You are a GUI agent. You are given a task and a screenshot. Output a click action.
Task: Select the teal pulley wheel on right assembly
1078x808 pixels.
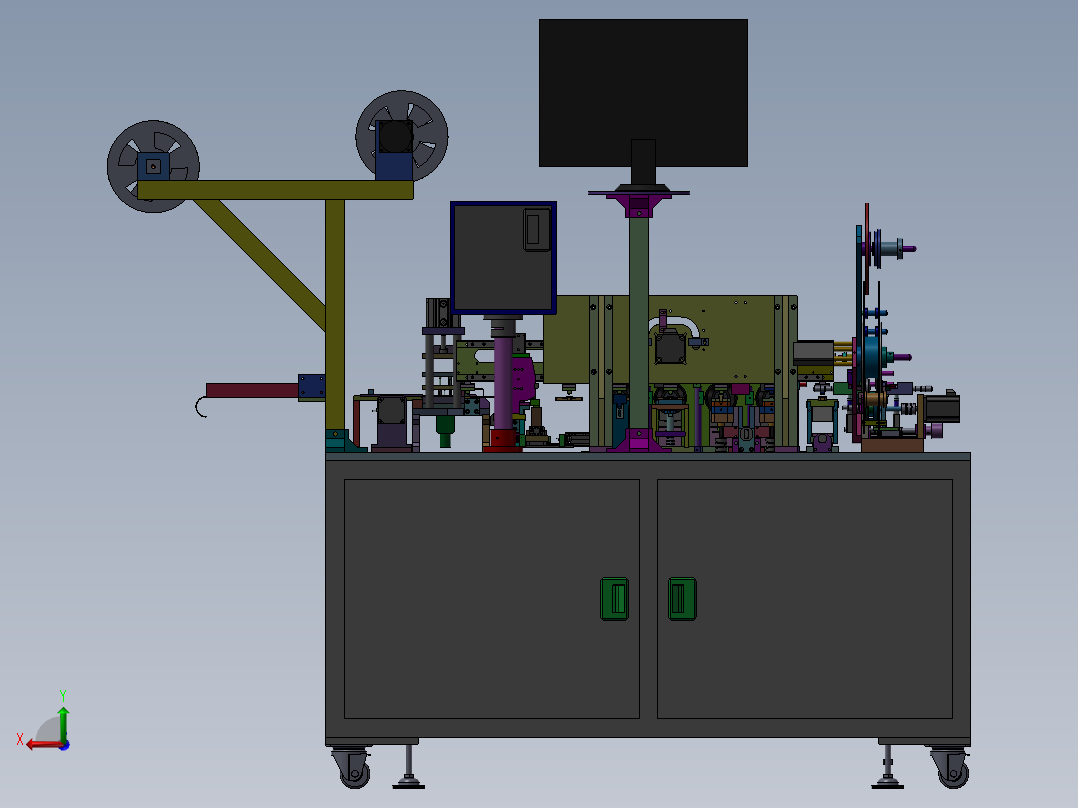coord(872,356)
